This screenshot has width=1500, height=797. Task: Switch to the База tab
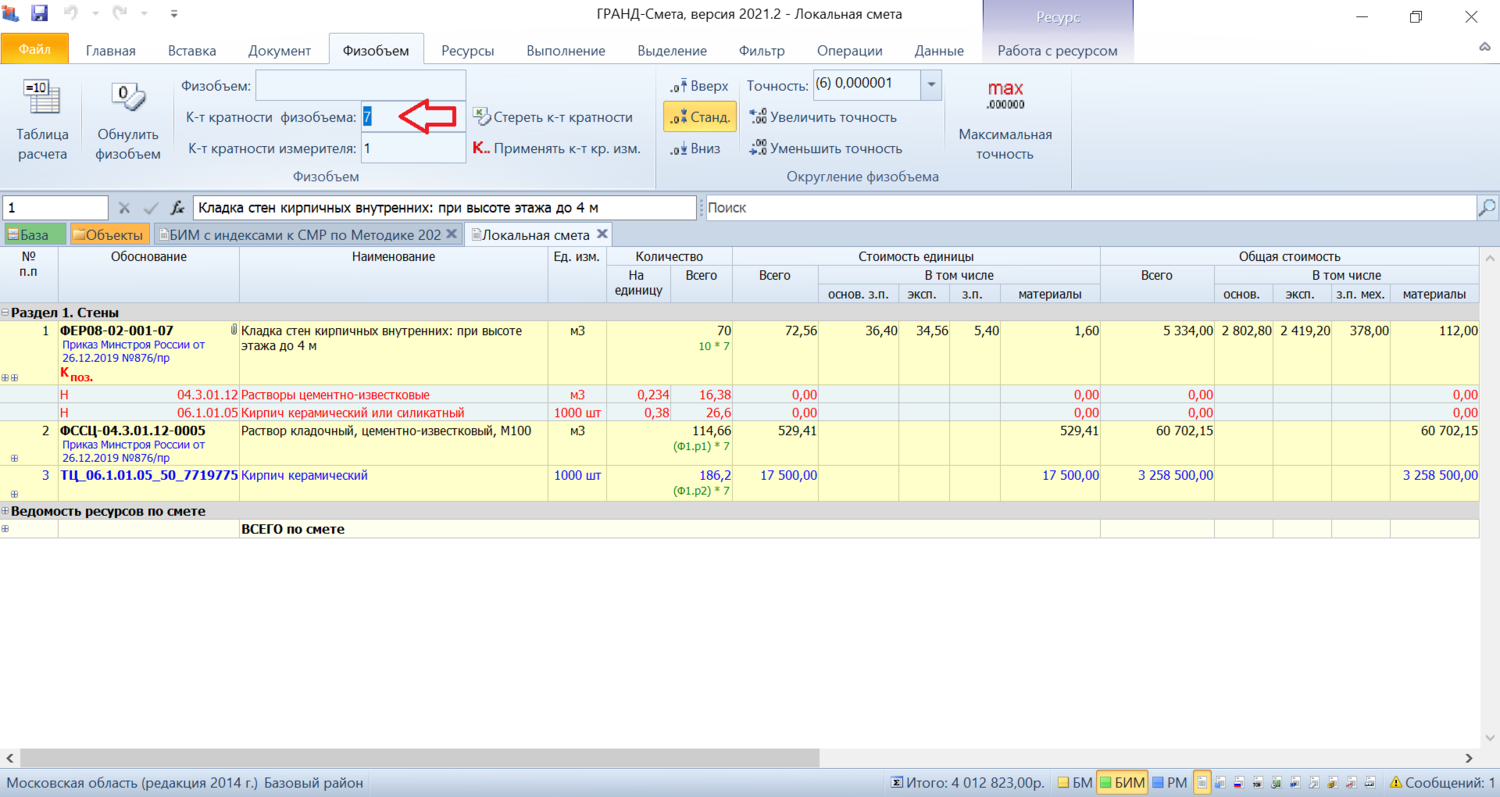pos(34,235)
